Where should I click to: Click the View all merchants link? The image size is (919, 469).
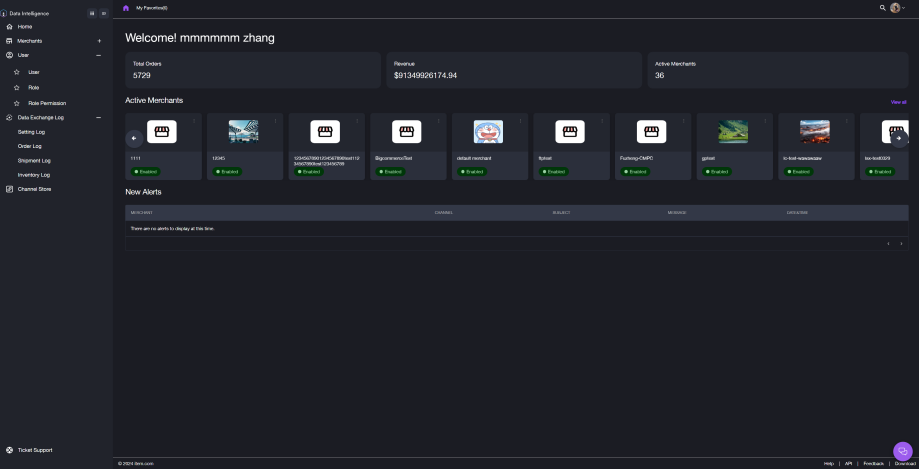pyautogui.click(x=898, y=102)
